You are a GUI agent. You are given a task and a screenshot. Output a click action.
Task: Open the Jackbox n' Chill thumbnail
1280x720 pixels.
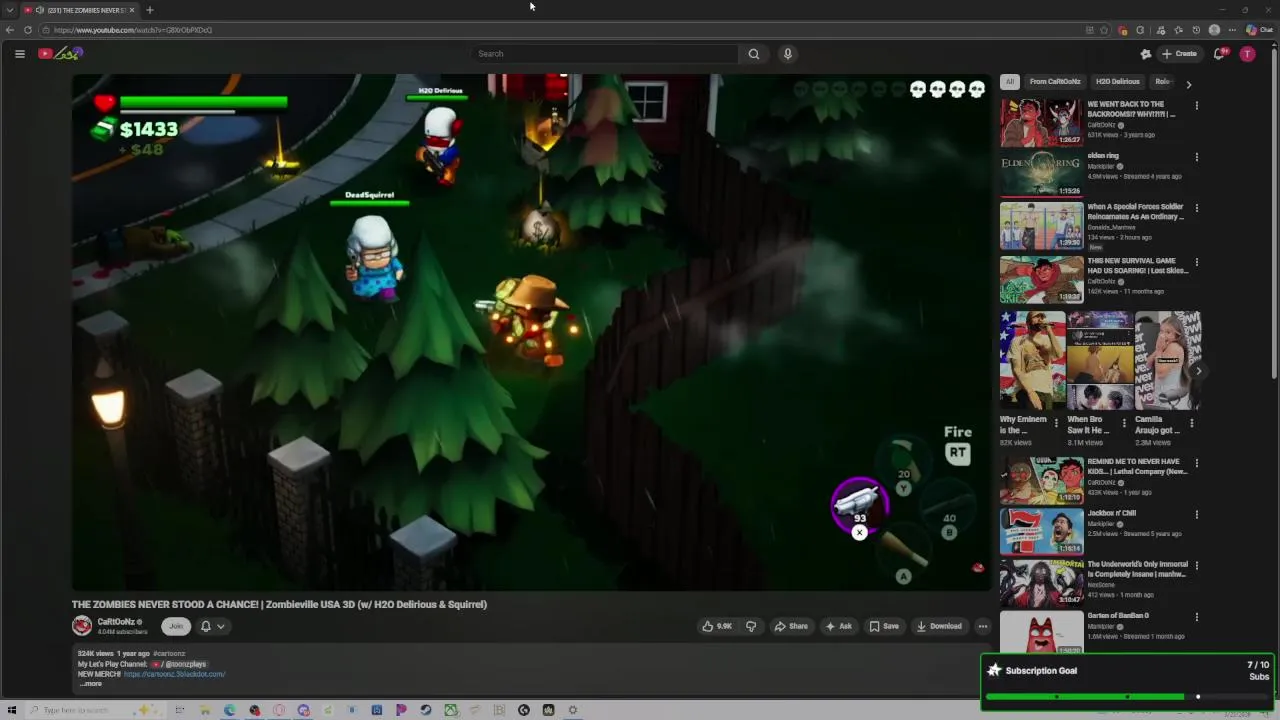1041,531
